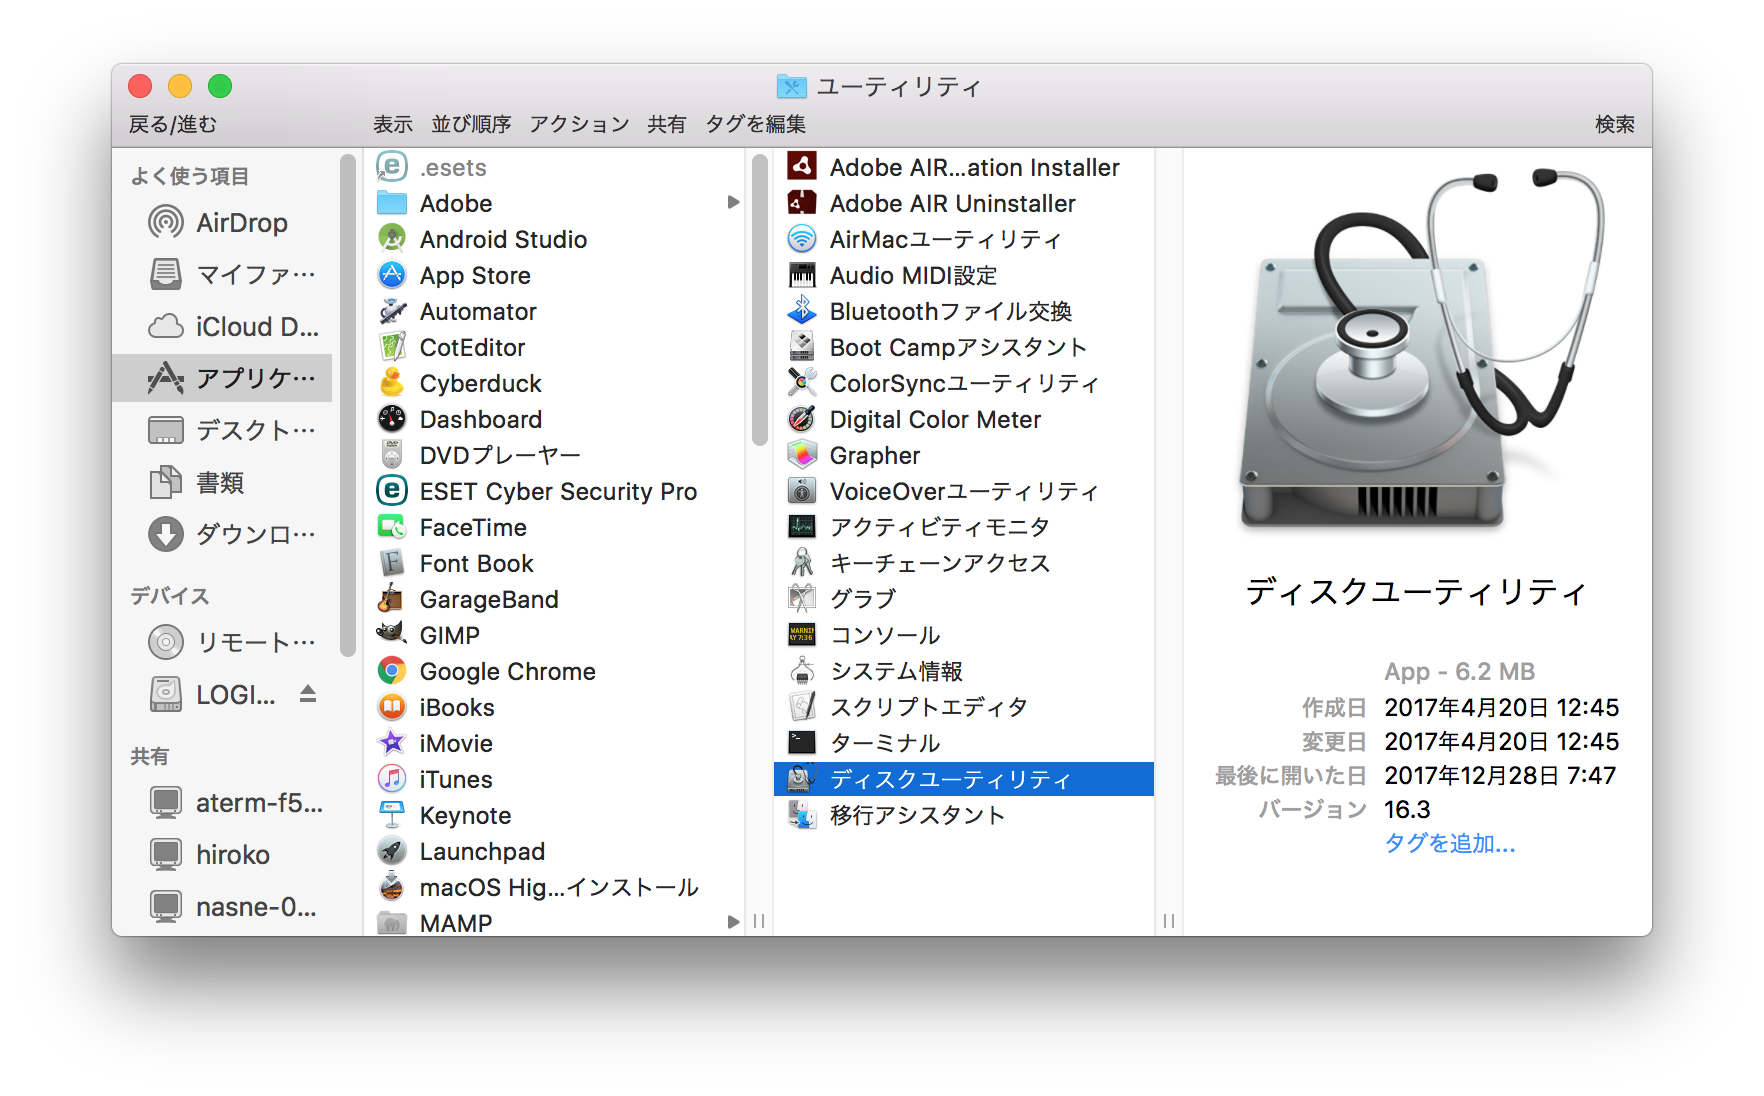
Task: Select the Google Chrome icon
Action: tap(392, 671)
